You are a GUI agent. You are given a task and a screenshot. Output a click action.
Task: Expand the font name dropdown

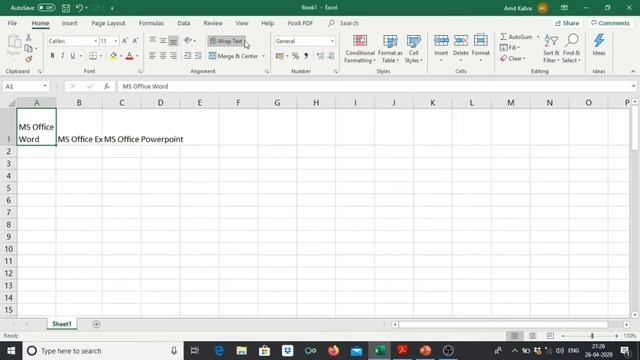pos(96,41)
